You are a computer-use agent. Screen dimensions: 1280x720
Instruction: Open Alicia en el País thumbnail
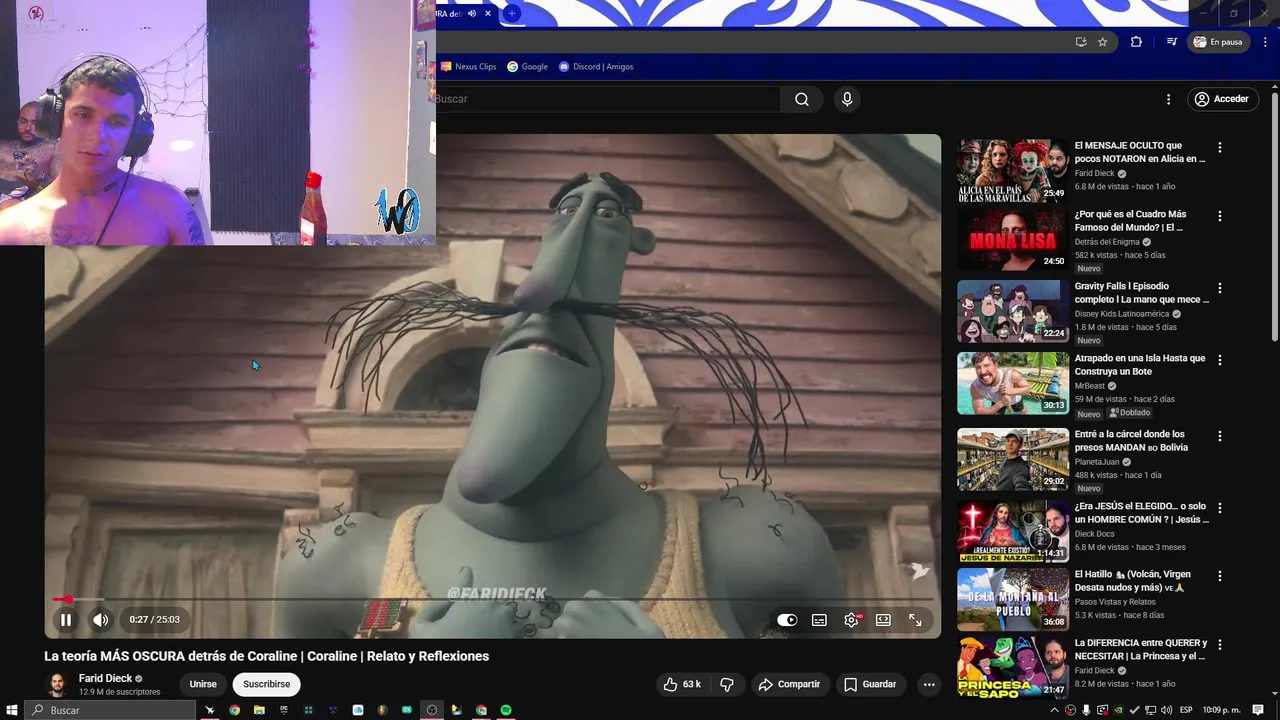[x=1013, y=171]
